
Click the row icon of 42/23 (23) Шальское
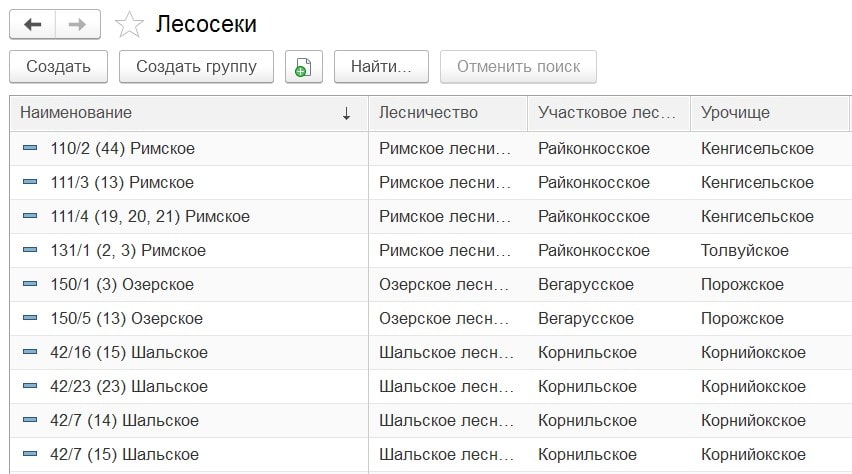[30, 386]
